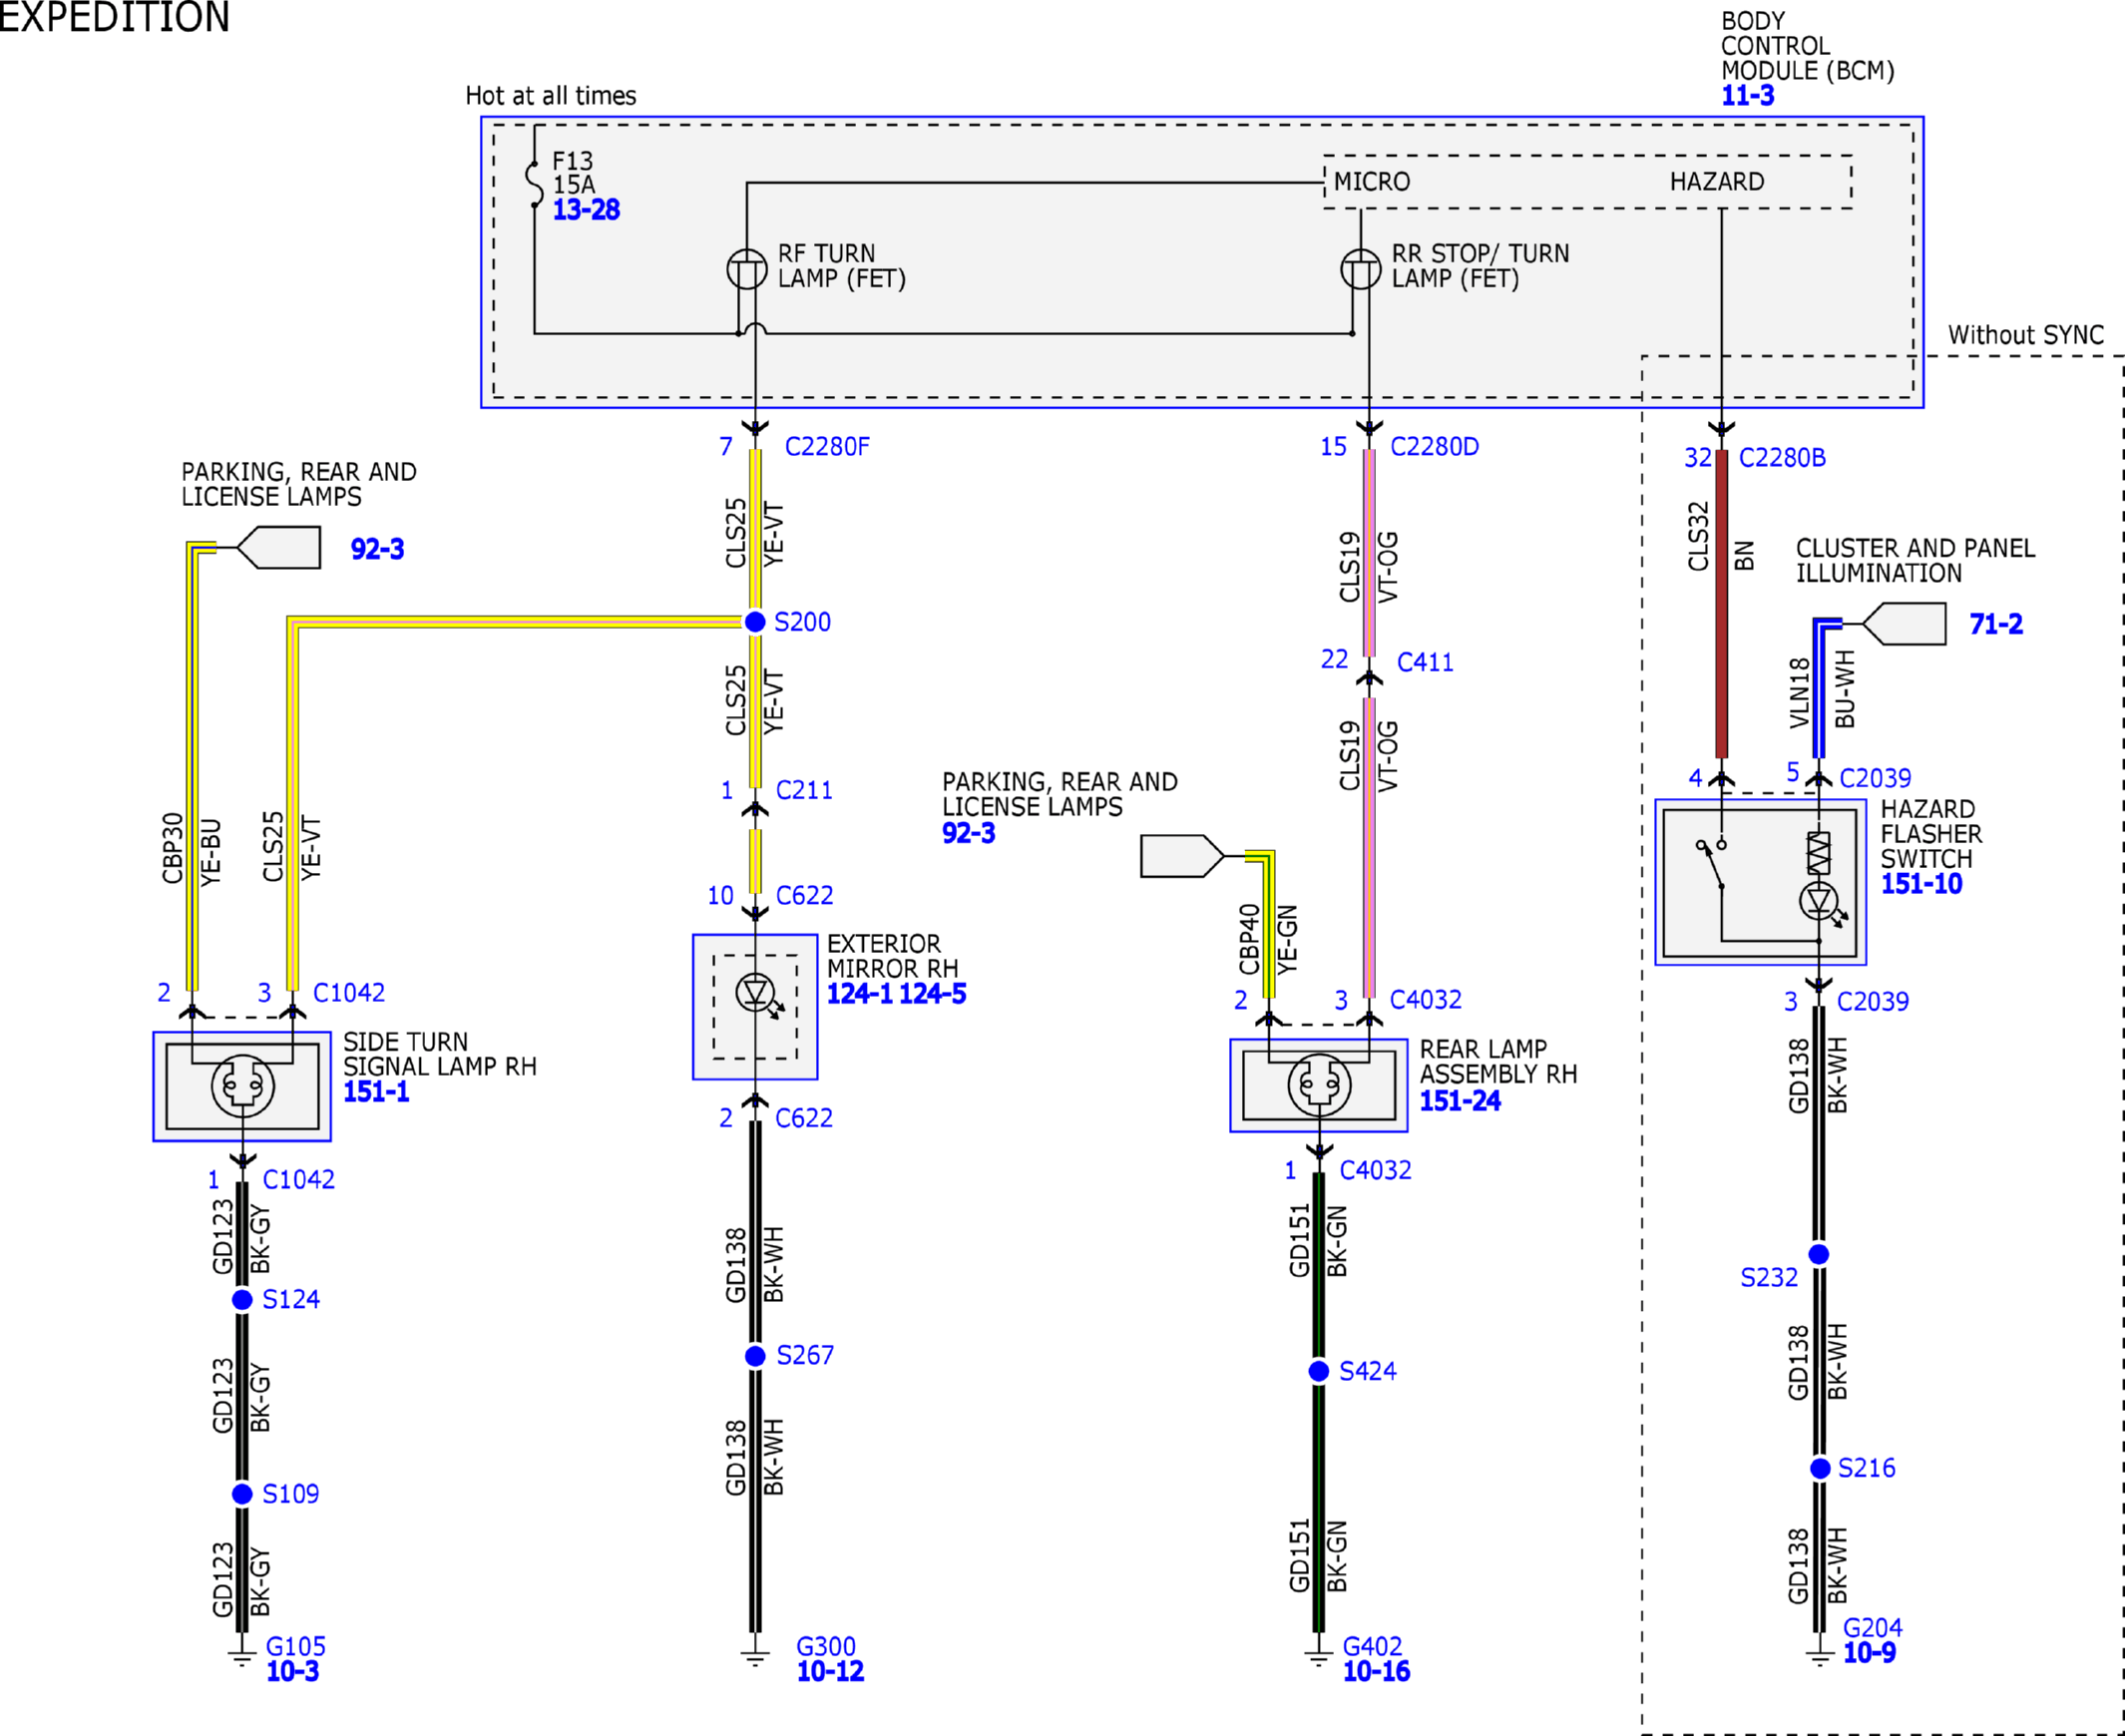The height and width of the screenshot is (1736, 2125).
Task: Open page reference 11-3 for BCM
Action: 1748,96
